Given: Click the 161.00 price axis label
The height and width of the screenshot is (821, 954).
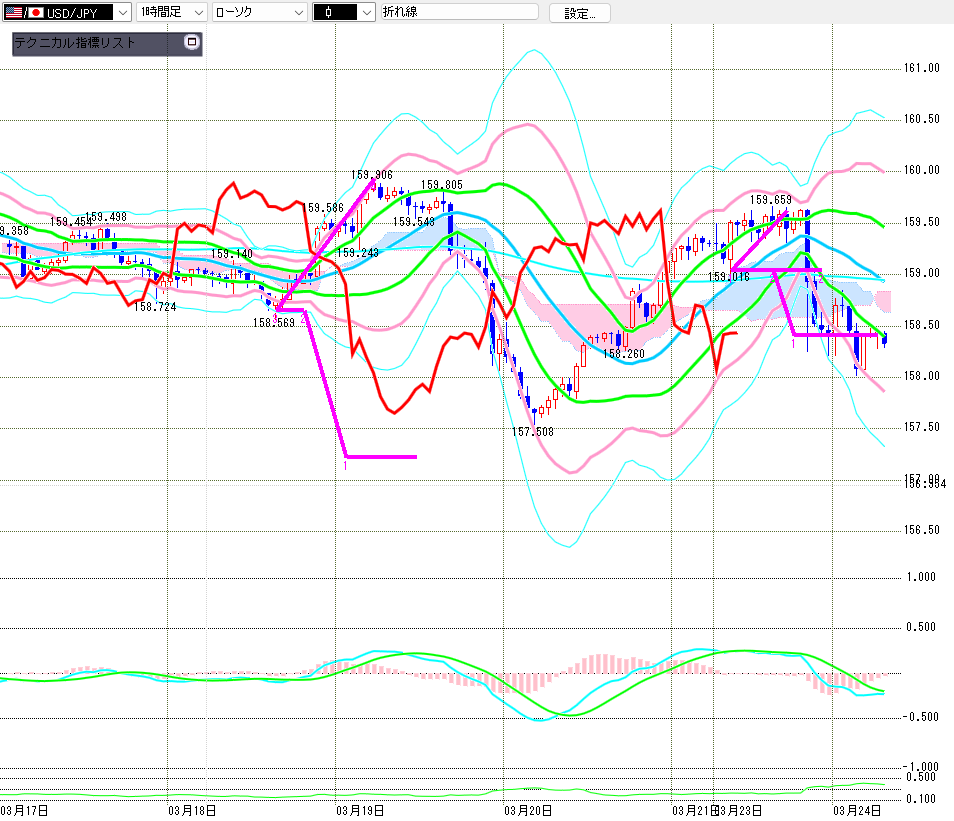Looking at the screenshot, I should [x=921, y=69].
